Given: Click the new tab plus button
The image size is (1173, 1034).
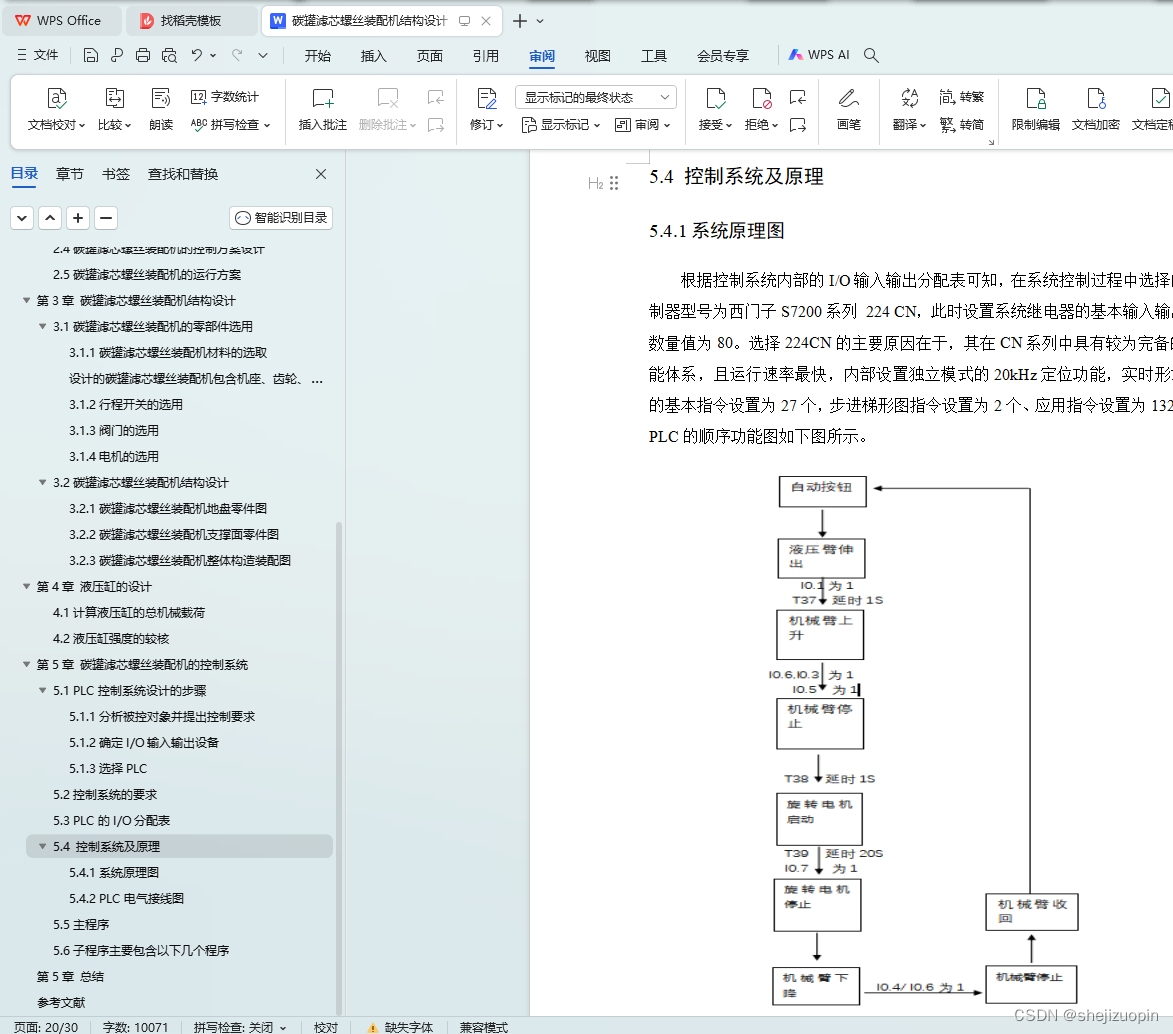Looking at the screenshot, I should 520,21.
